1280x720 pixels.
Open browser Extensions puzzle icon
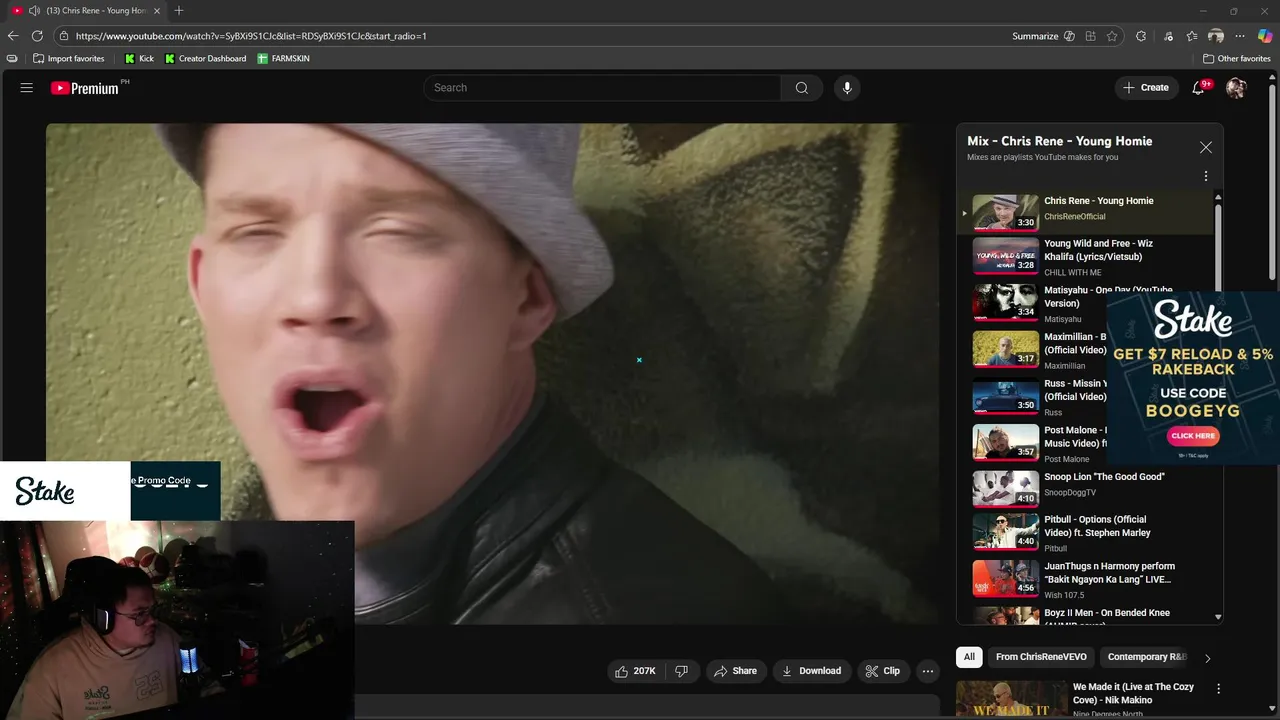pyautogui.click(x=1141, y=36)
